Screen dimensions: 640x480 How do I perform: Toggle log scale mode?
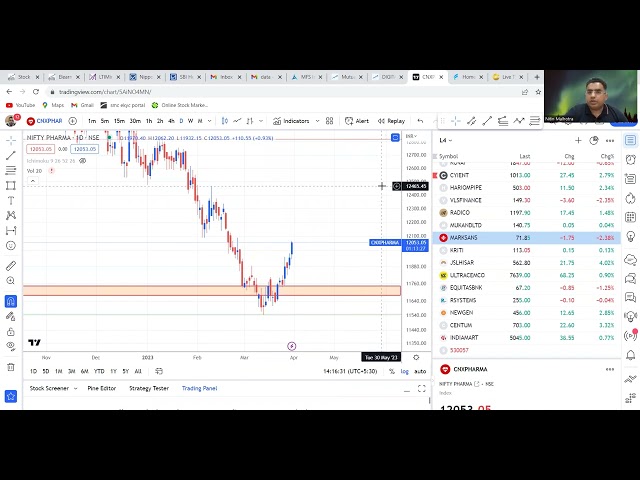pos(404,371)
